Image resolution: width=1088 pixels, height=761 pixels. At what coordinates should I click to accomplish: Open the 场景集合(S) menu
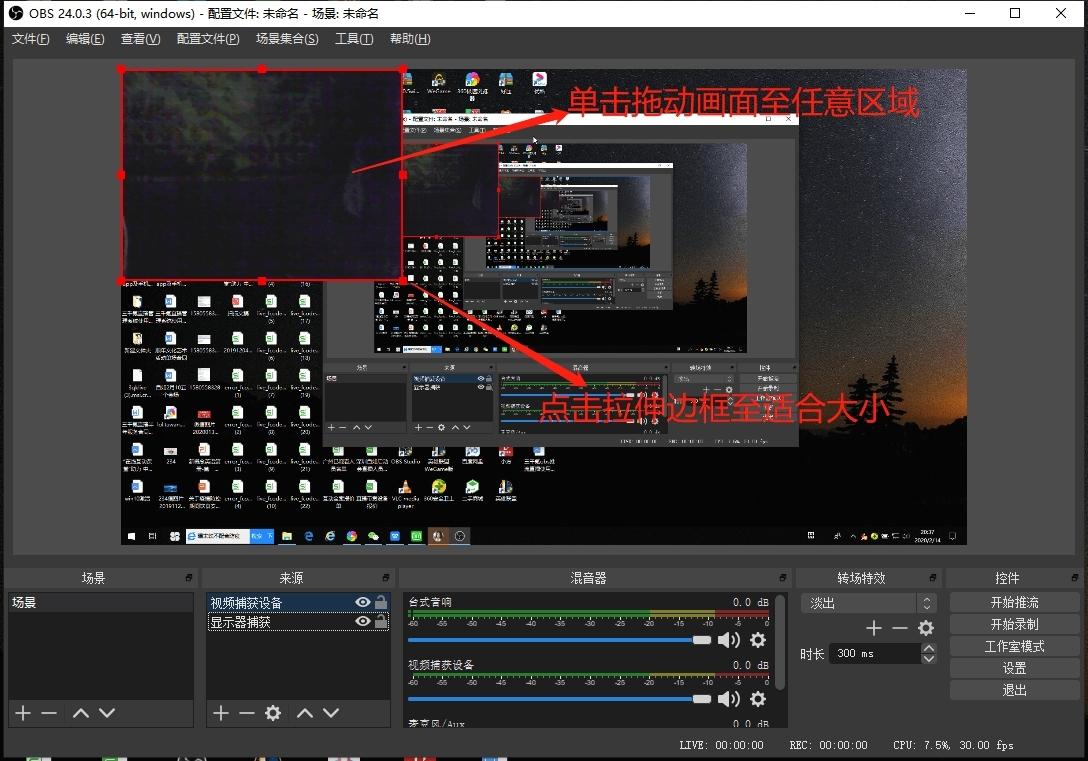(287, 39)
